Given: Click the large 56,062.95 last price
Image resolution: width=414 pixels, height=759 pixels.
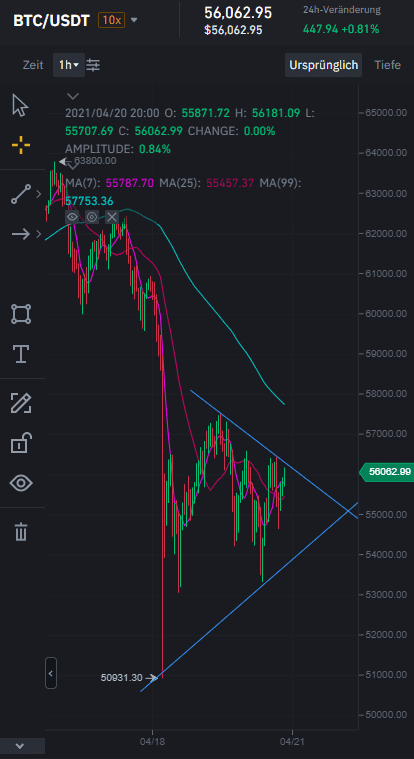Looking at the screenshot, I should click(238, 13).
